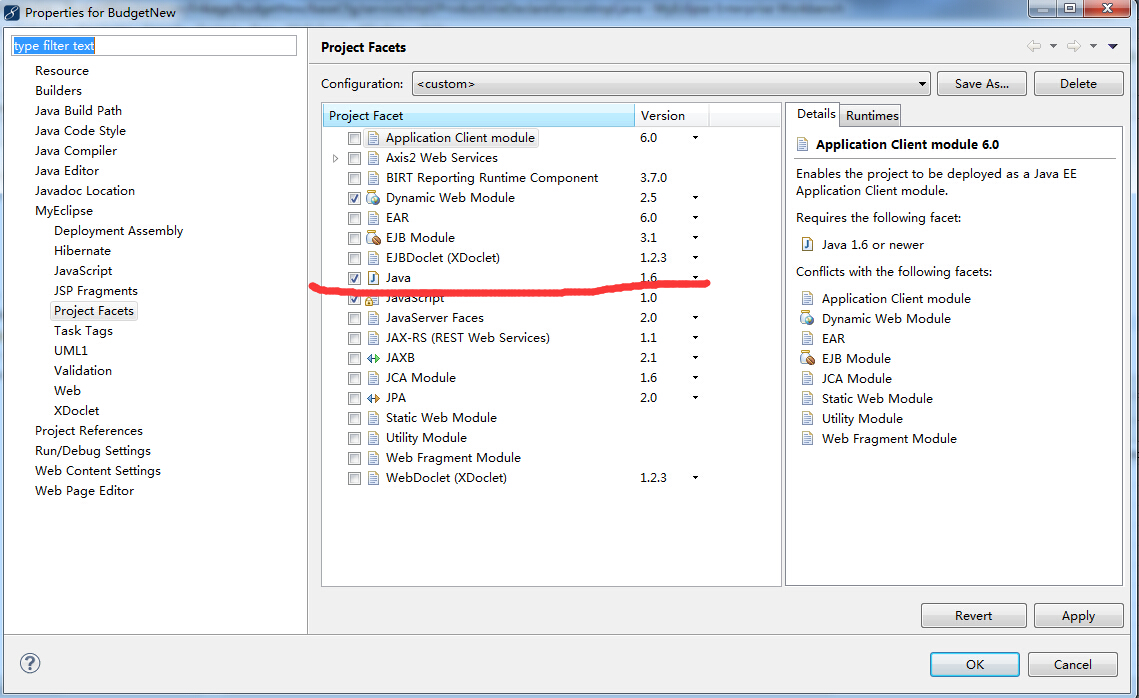Check the Static Web Module checkbox
This screenshot has height=698, width=1139.
point(354,418)
